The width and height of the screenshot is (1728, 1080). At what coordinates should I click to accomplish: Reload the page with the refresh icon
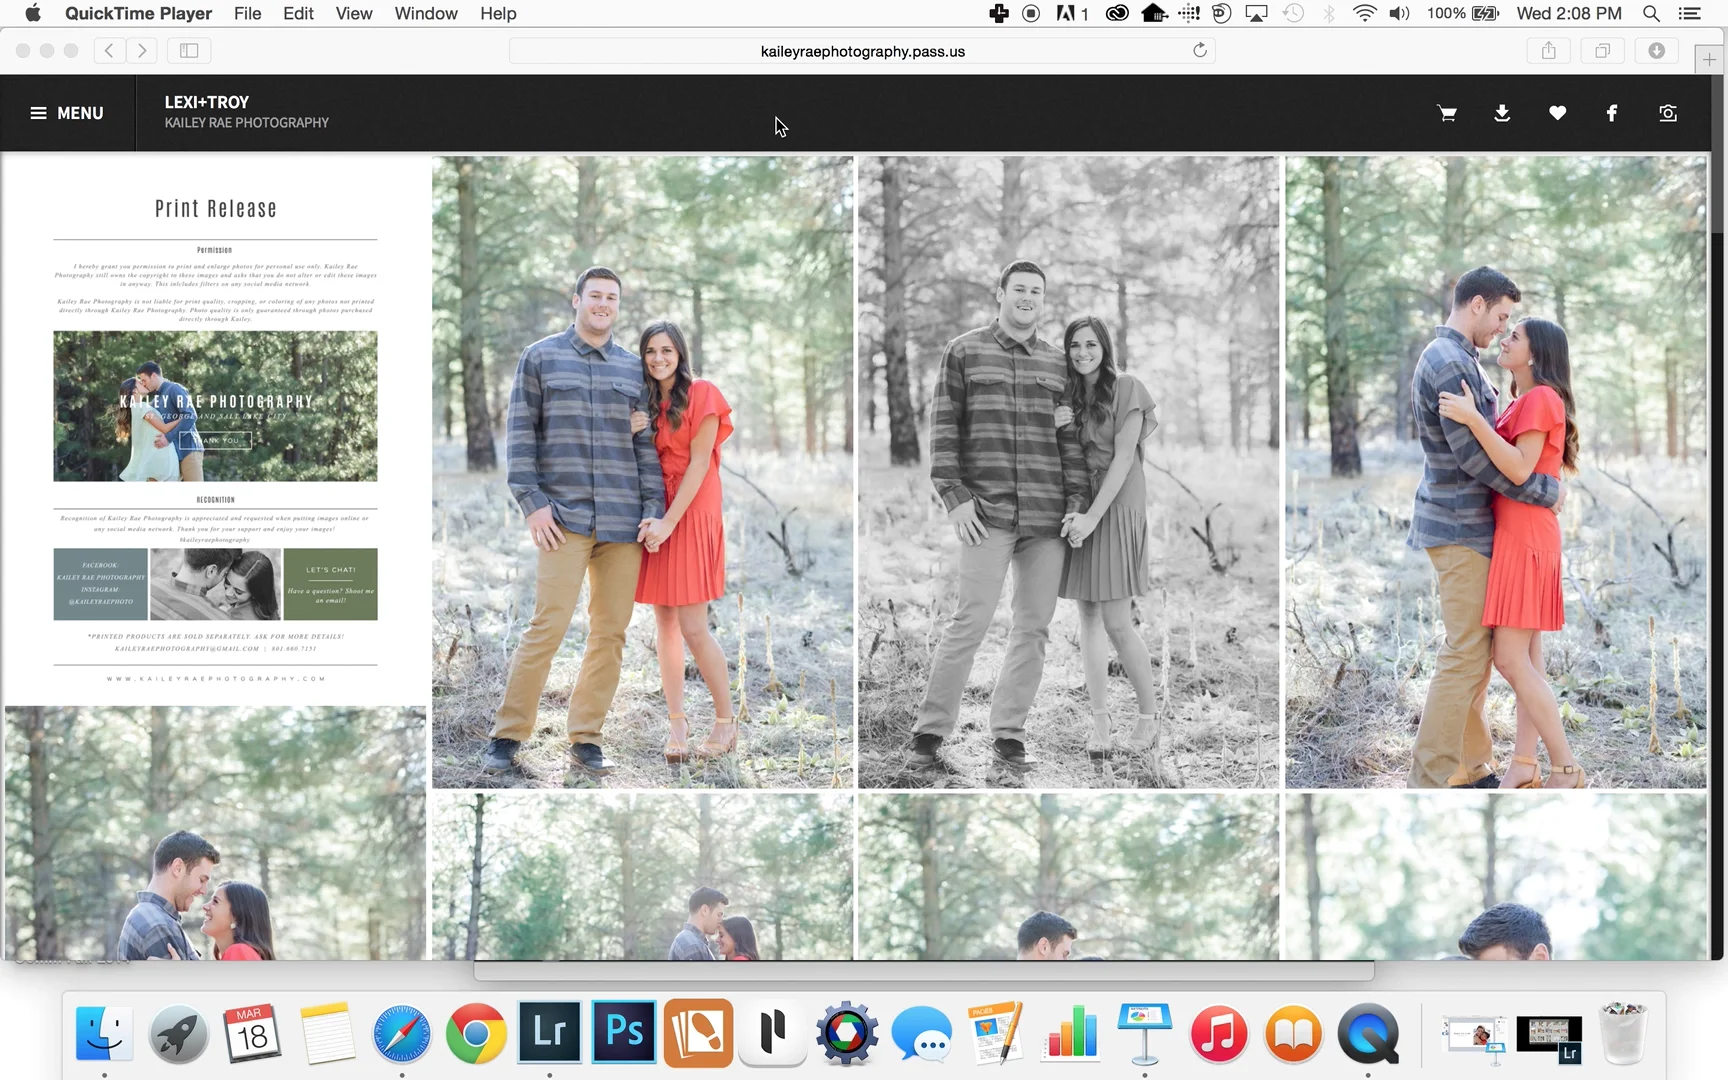(x=1200, y=50)
